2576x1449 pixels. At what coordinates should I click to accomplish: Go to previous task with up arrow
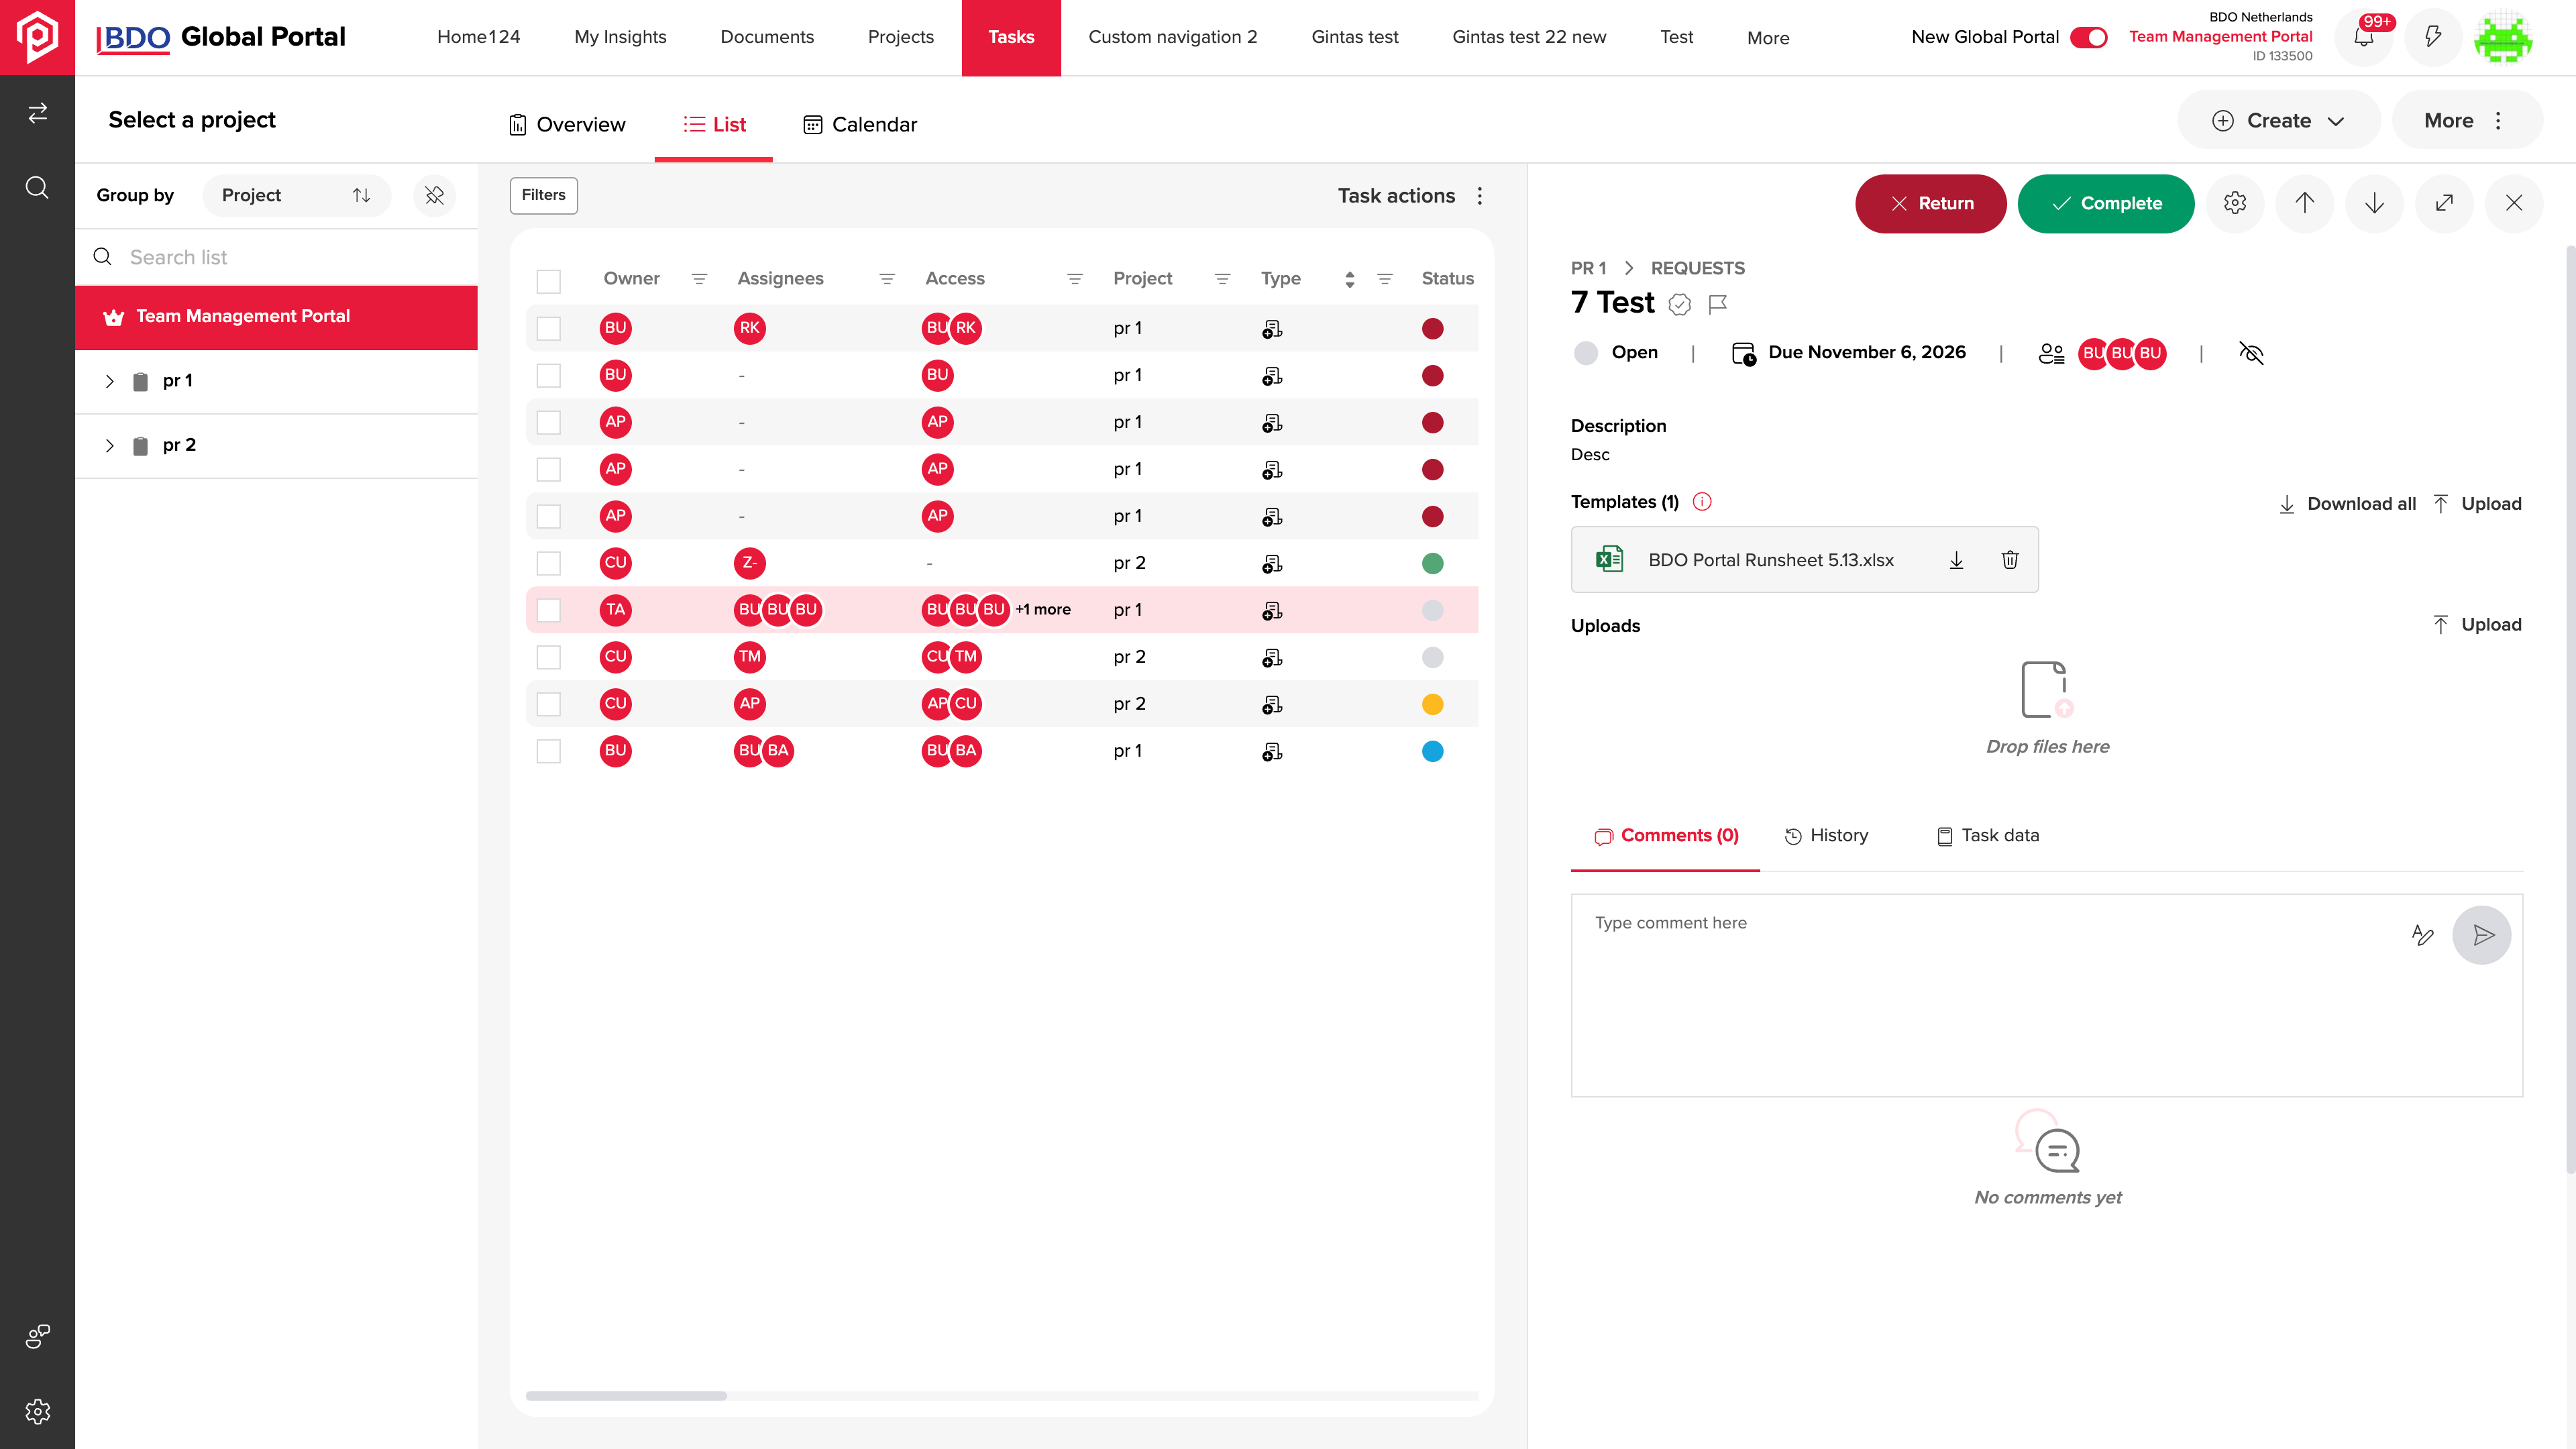pyautogui.click(x=2305, y=203)
